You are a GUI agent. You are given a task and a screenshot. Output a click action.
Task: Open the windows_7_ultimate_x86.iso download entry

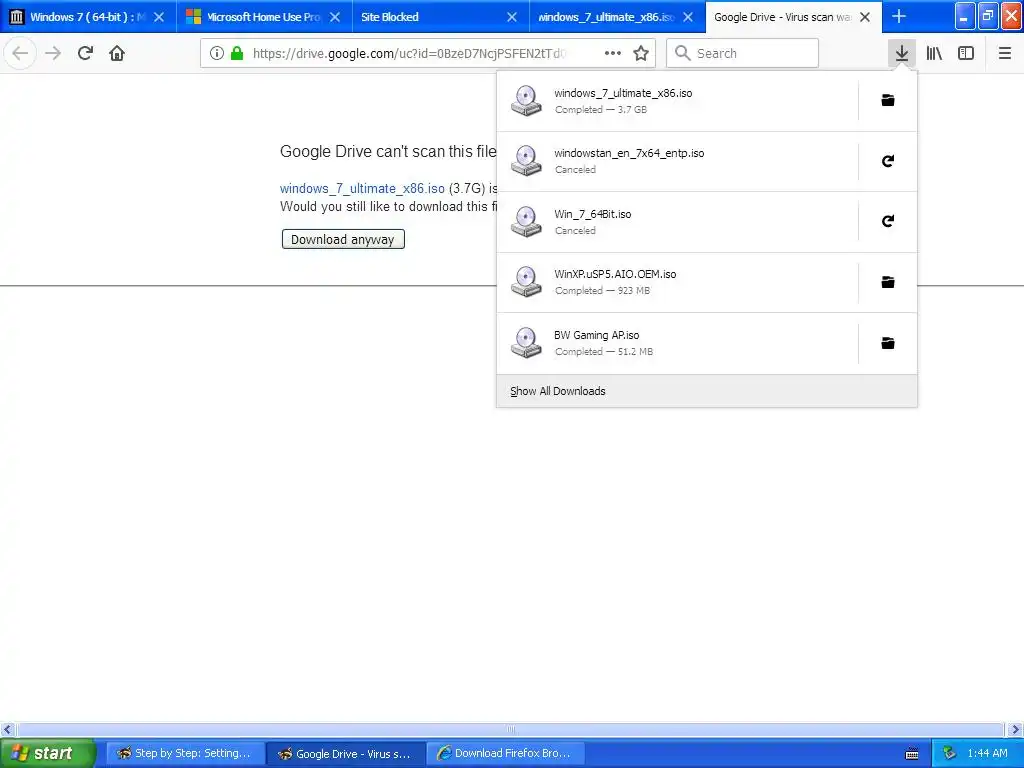pyautogui.click(x=677, y=101)
